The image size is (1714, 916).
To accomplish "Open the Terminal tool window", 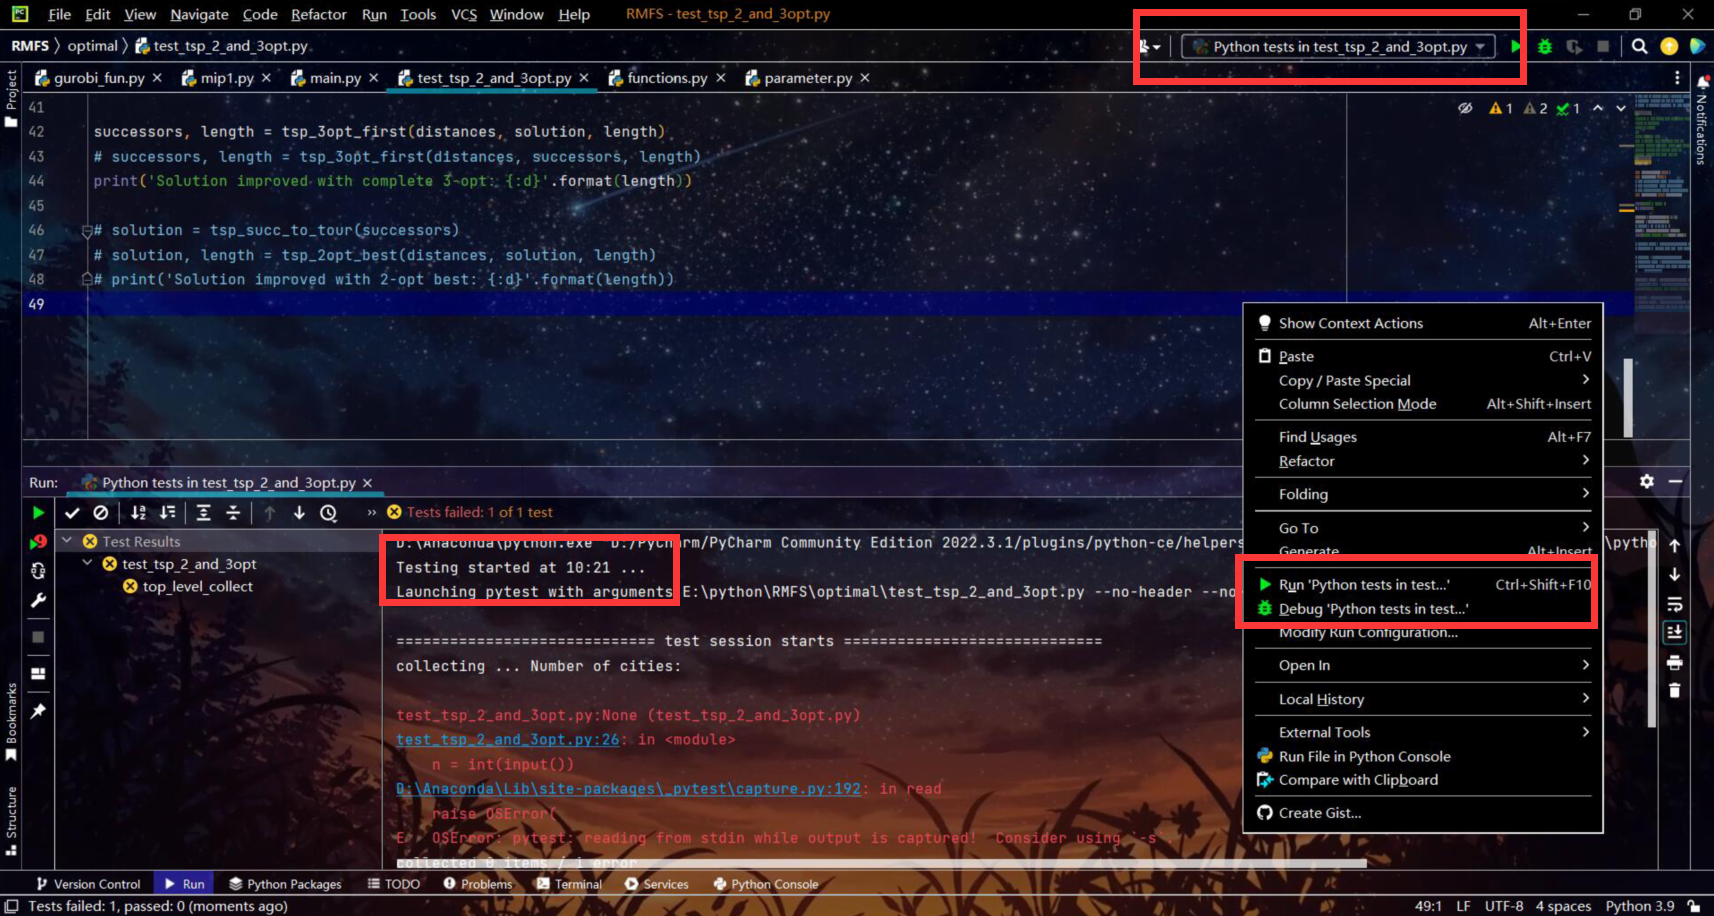I will 569,884.
